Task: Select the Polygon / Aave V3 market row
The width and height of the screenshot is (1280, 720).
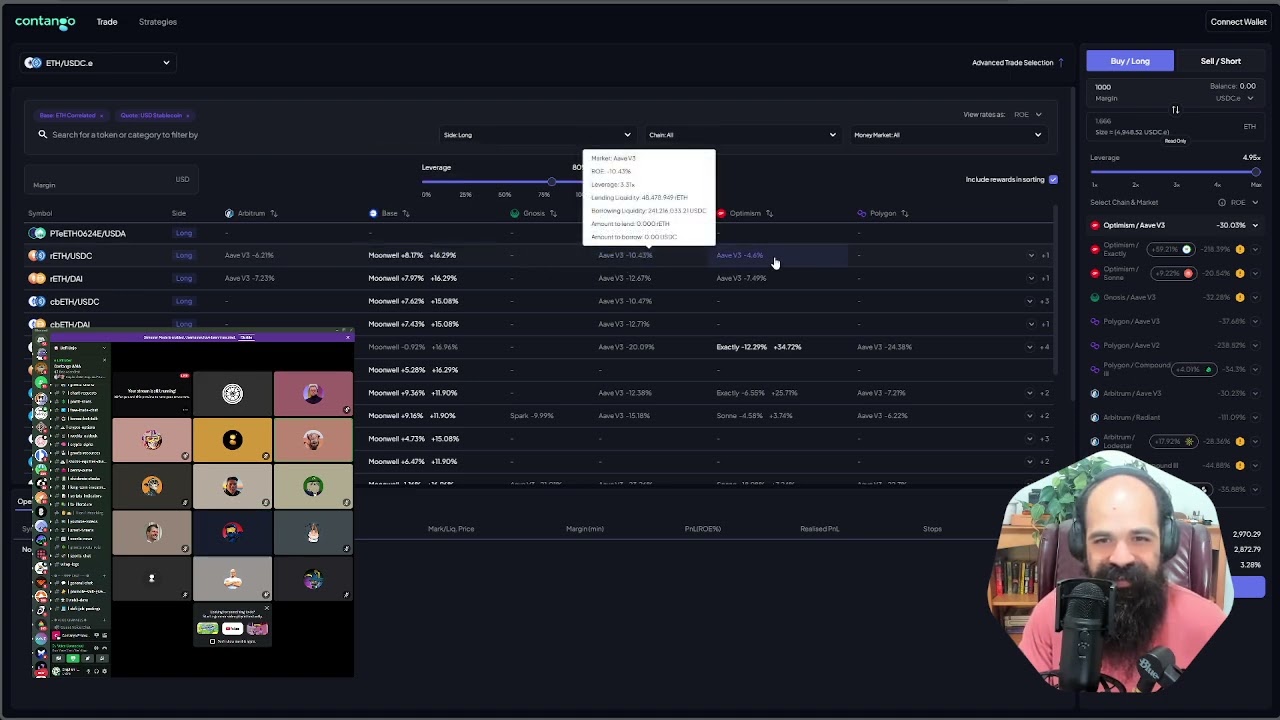Action: click(x=1176, y=321)
